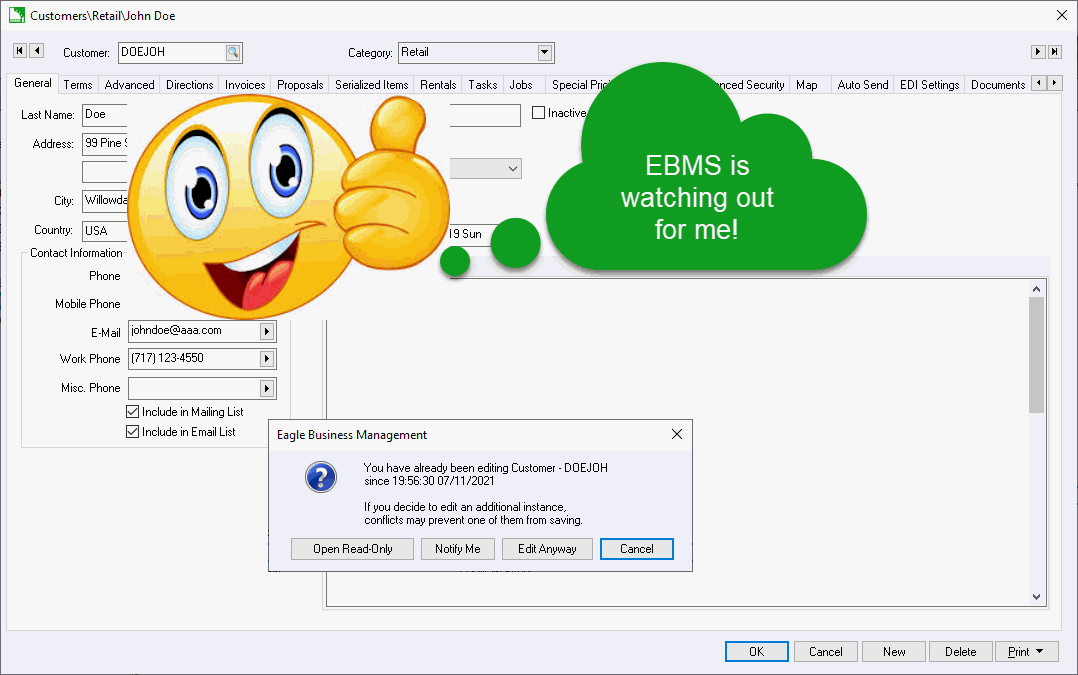Click the E-Mail field arrow button
This screenshot has width=1078, height=675.
[267, 331]
